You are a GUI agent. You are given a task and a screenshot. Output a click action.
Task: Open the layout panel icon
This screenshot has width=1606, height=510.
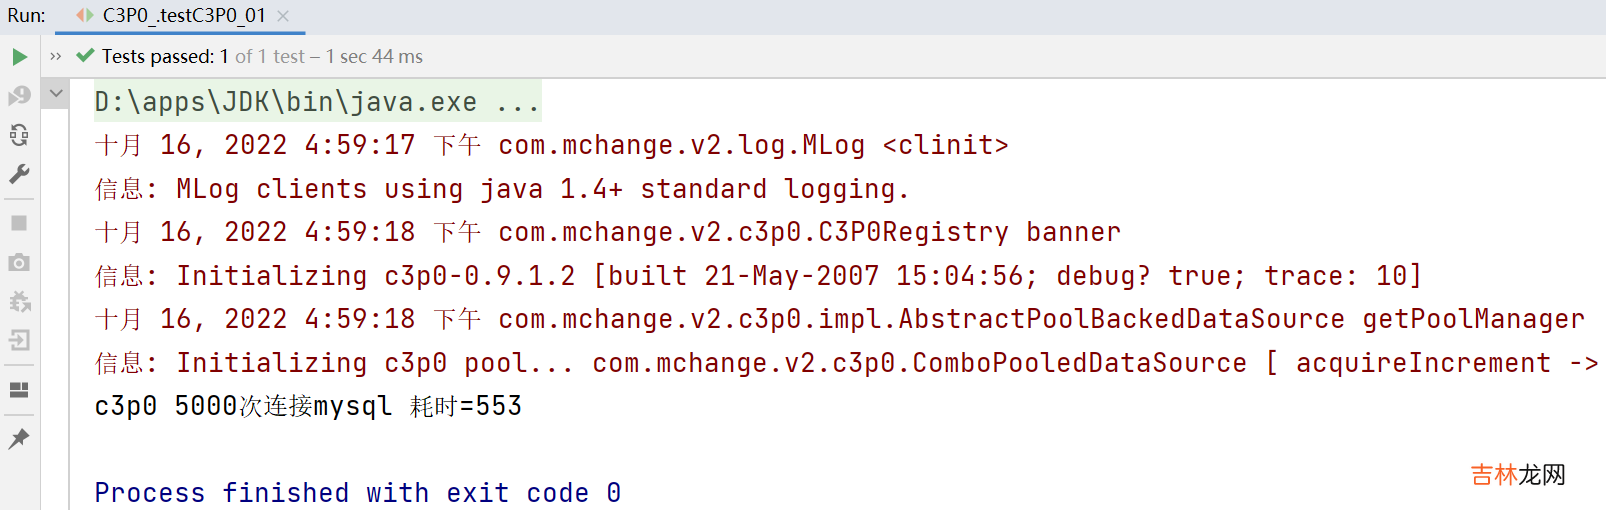tap(19, 390)
